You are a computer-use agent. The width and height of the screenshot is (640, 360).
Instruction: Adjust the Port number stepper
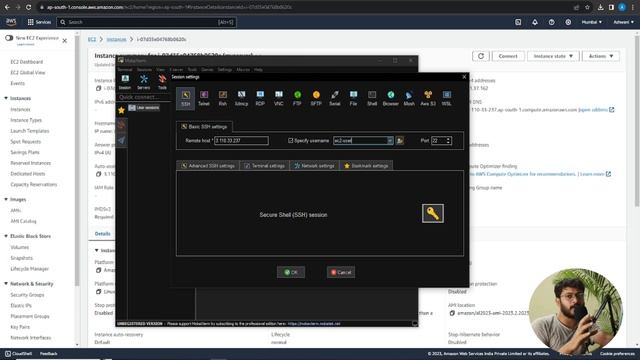tap(449, 140)
